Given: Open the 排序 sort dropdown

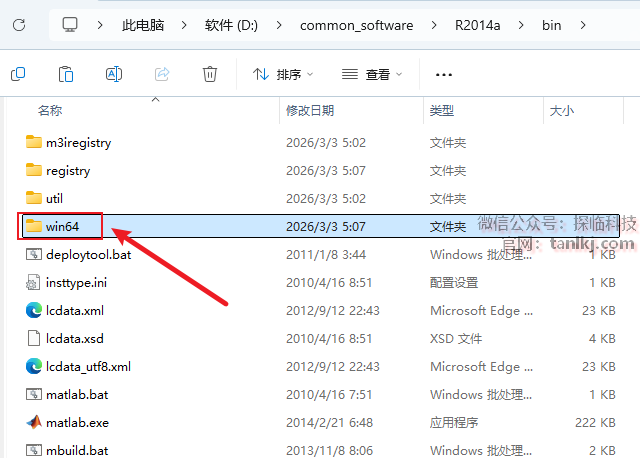Looking at the screenshot, I should (283, 74).
